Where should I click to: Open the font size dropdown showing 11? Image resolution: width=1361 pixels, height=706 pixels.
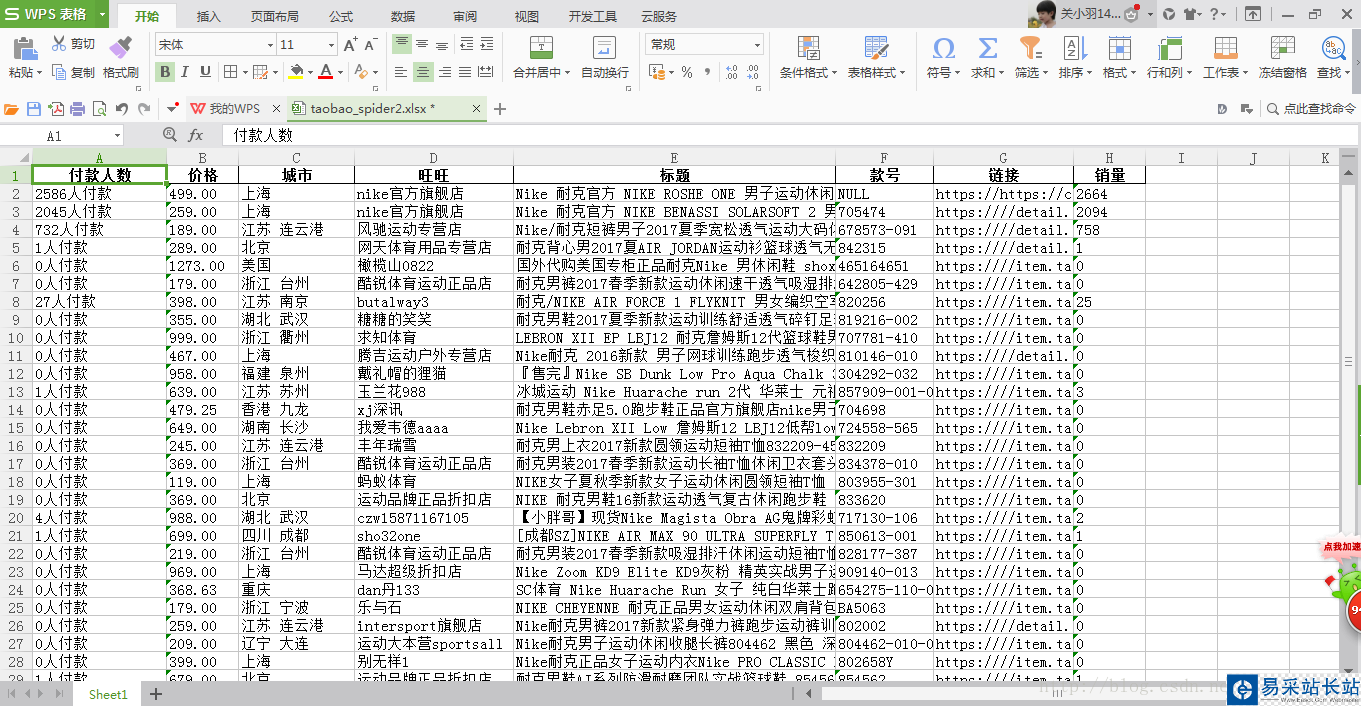[x=331, y=45]
